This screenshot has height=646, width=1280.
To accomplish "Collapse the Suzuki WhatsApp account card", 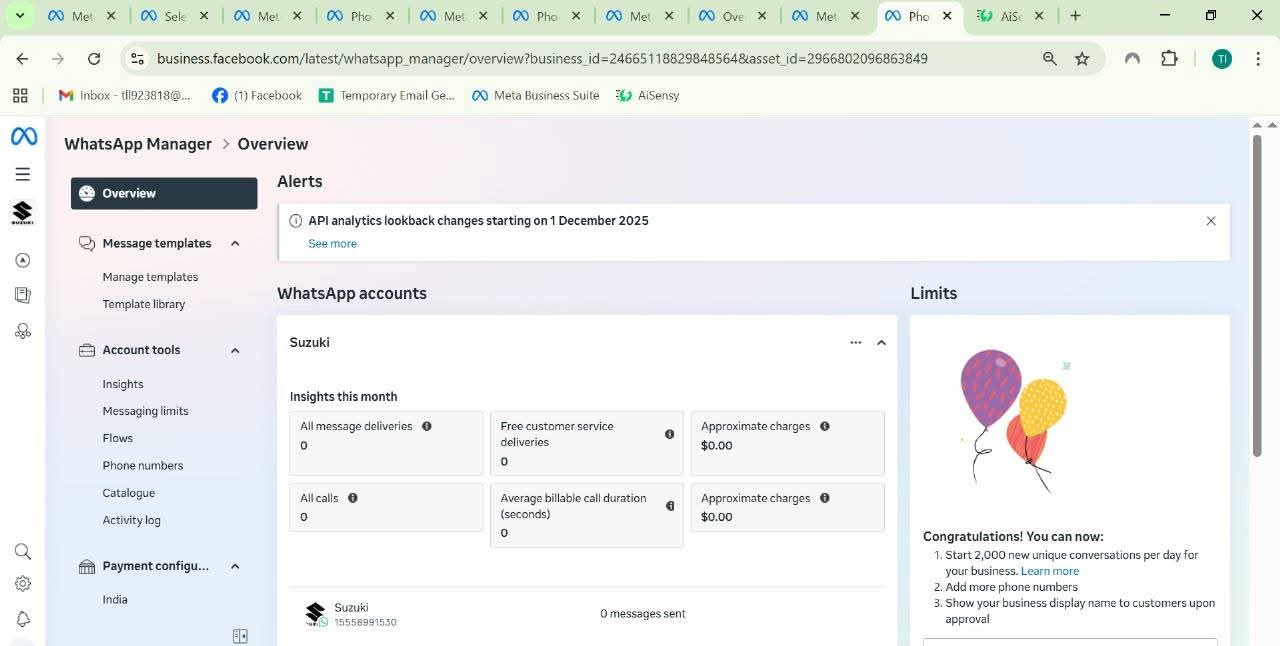I will click(881, 342).
